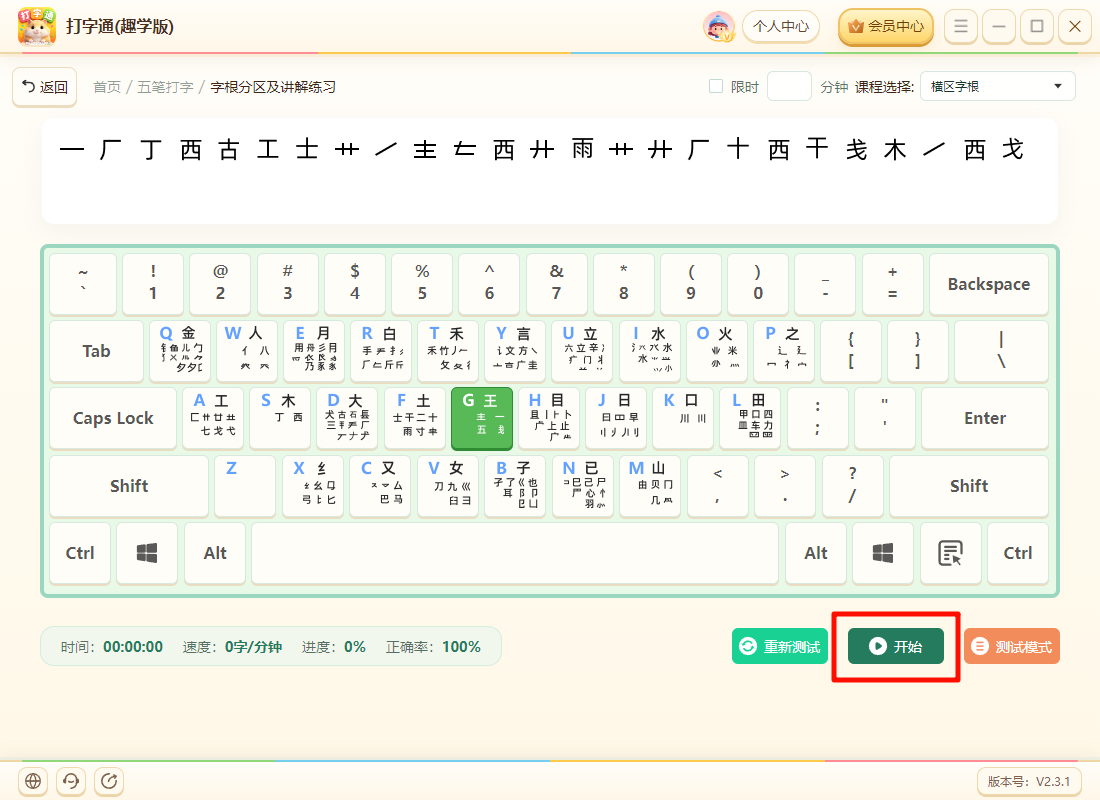
Task: Click the 正确率 100% accuracy readout
Action: pyautogui.click(x=433, y=647)
